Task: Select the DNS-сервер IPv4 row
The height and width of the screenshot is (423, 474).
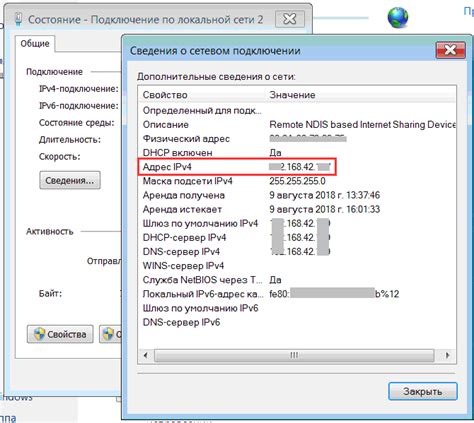Action: [x=297, y=252]
